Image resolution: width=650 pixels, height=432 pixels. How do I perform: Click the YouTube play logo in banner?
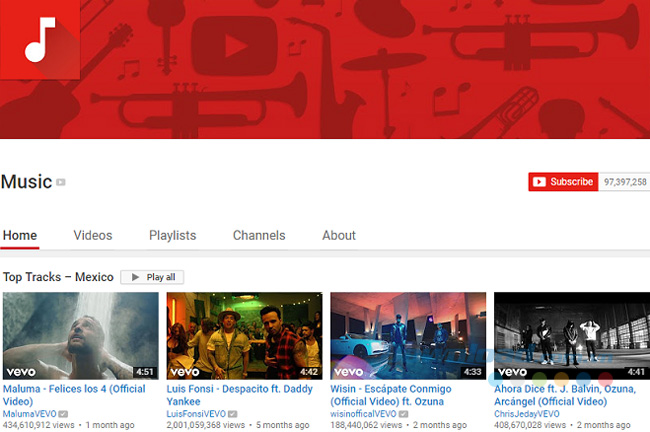pyautogui.click(x=234, y=46)
